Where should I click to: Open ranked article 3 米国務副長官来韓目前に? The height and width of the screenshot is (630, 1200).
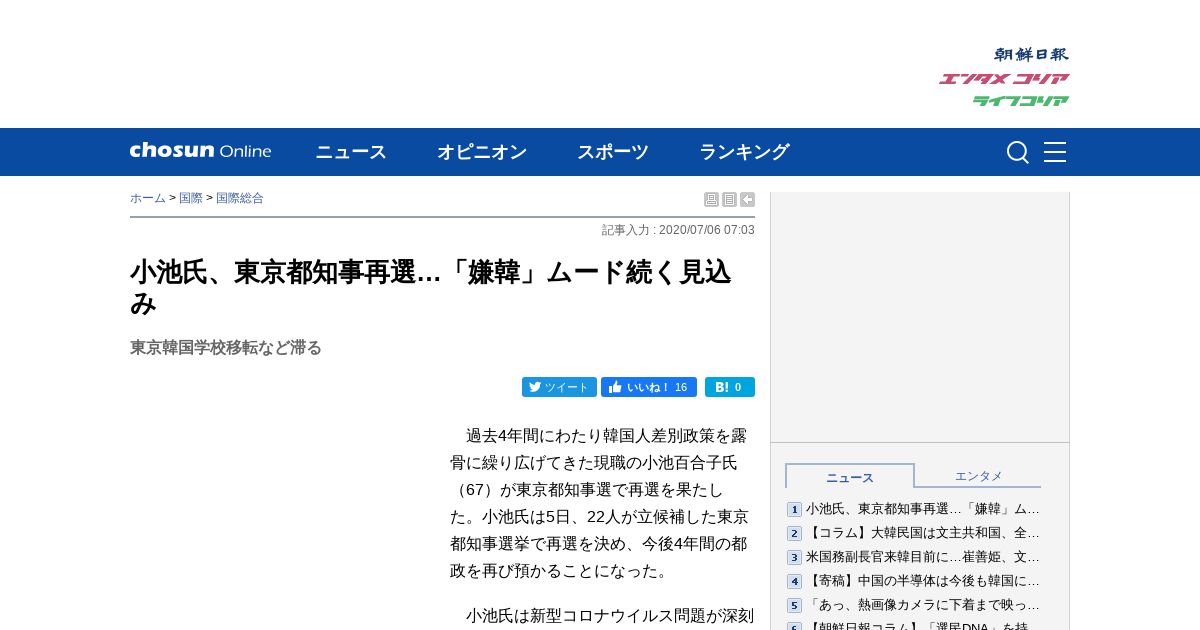coord(923,557)
